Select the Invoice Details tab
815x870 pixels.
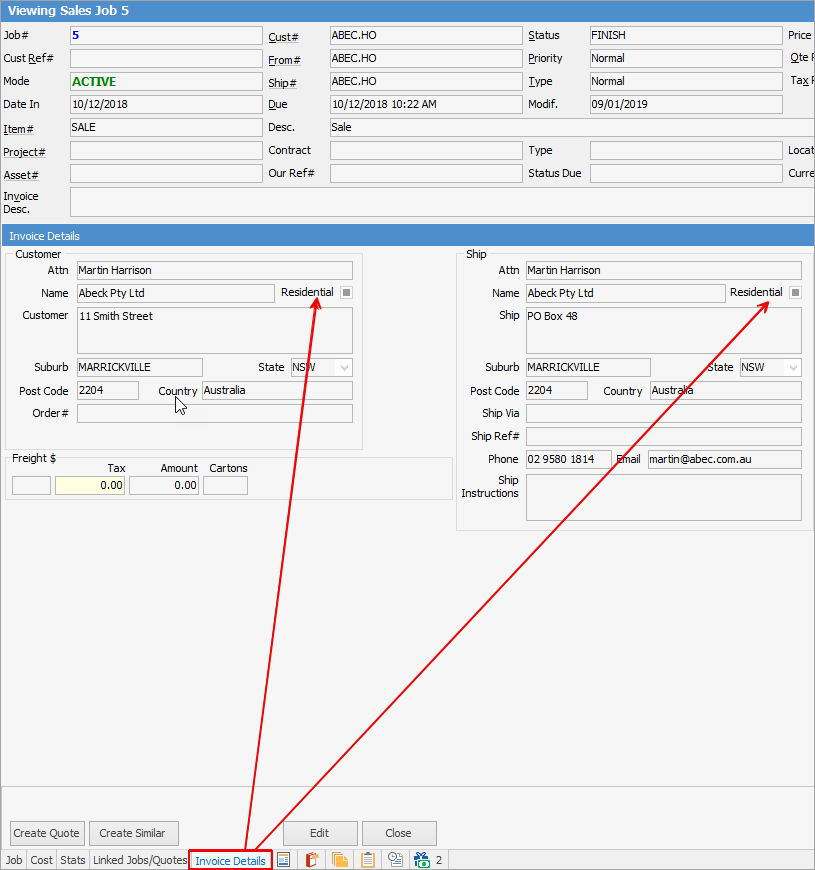click(230, 861)
